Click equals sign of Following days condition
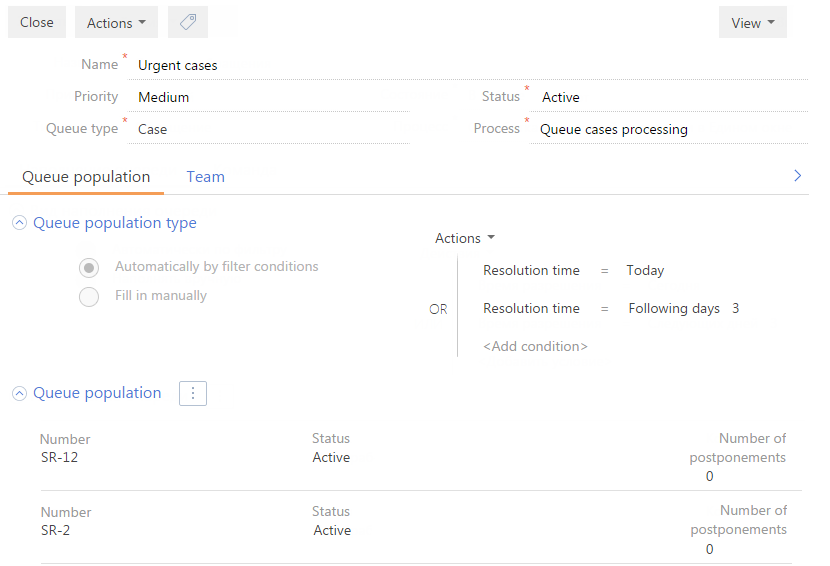This screenshot has width=830, height=566. click(605, 309)
